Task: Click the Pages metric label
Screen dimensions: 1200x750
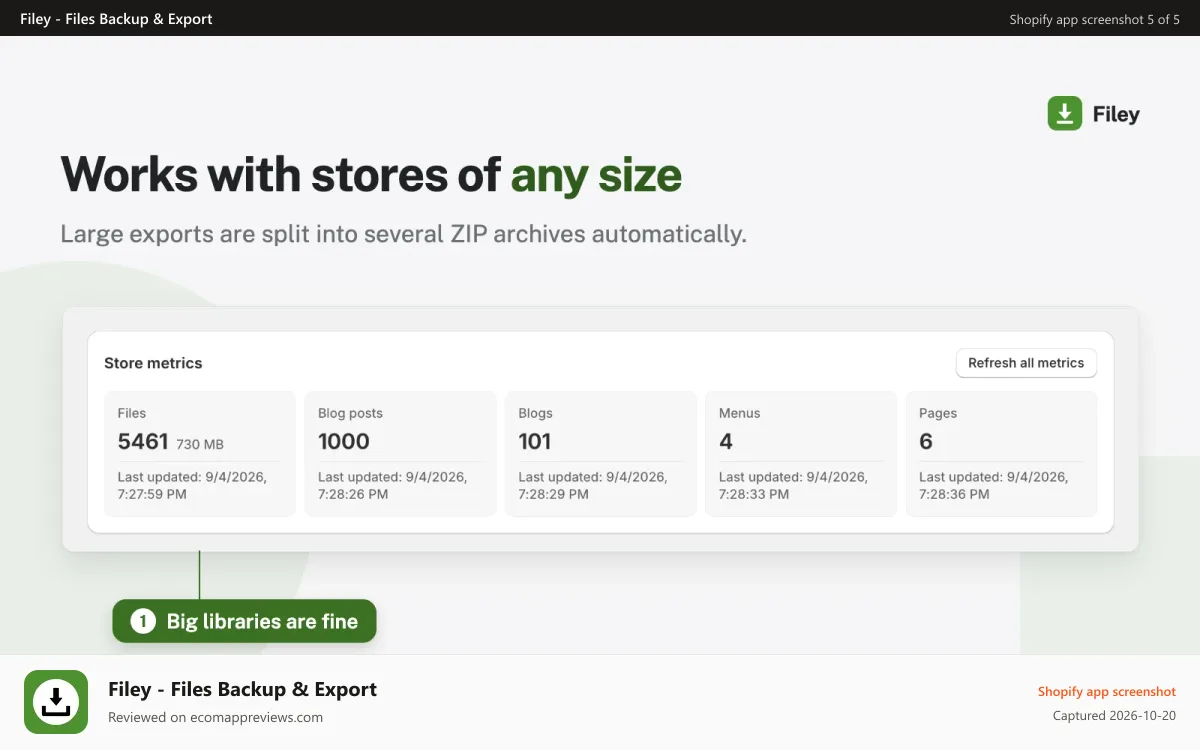Action: click(x=938, y=413)
